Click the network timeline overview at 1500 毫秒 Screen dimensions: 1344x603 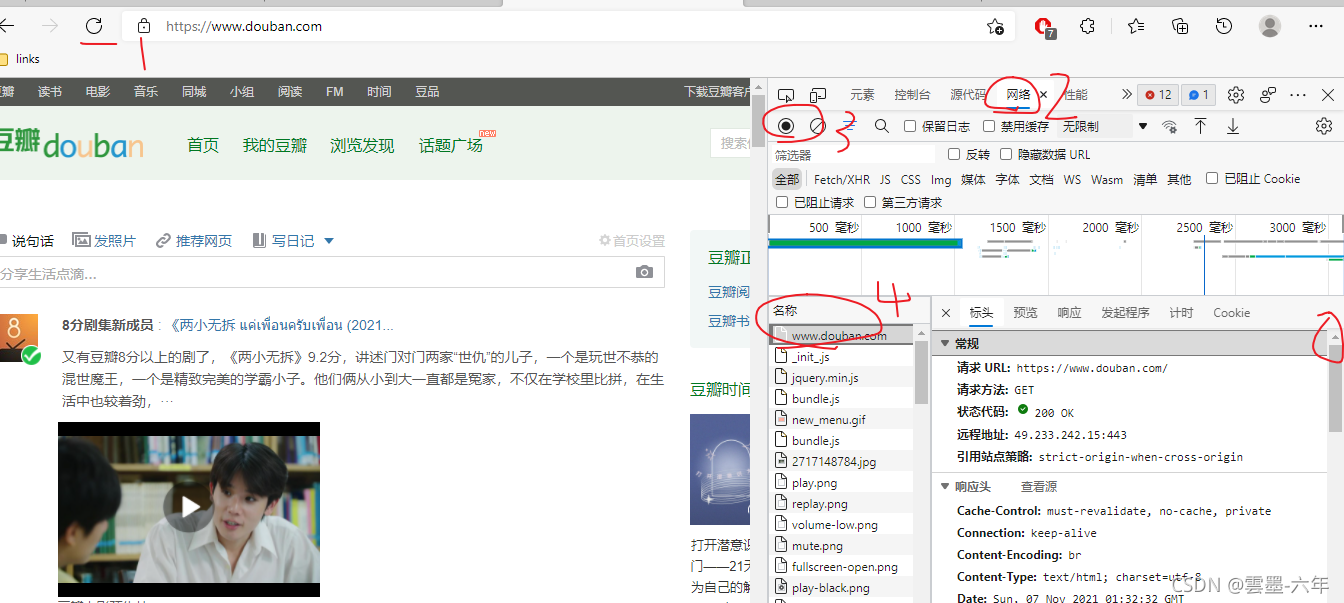click(x=1018, y=228)
